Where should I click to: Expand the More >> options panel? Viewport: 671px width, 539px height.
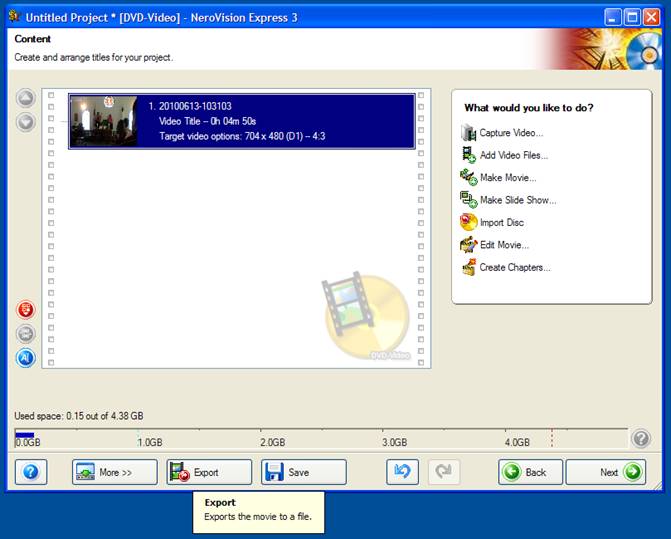tap(115, 472)
